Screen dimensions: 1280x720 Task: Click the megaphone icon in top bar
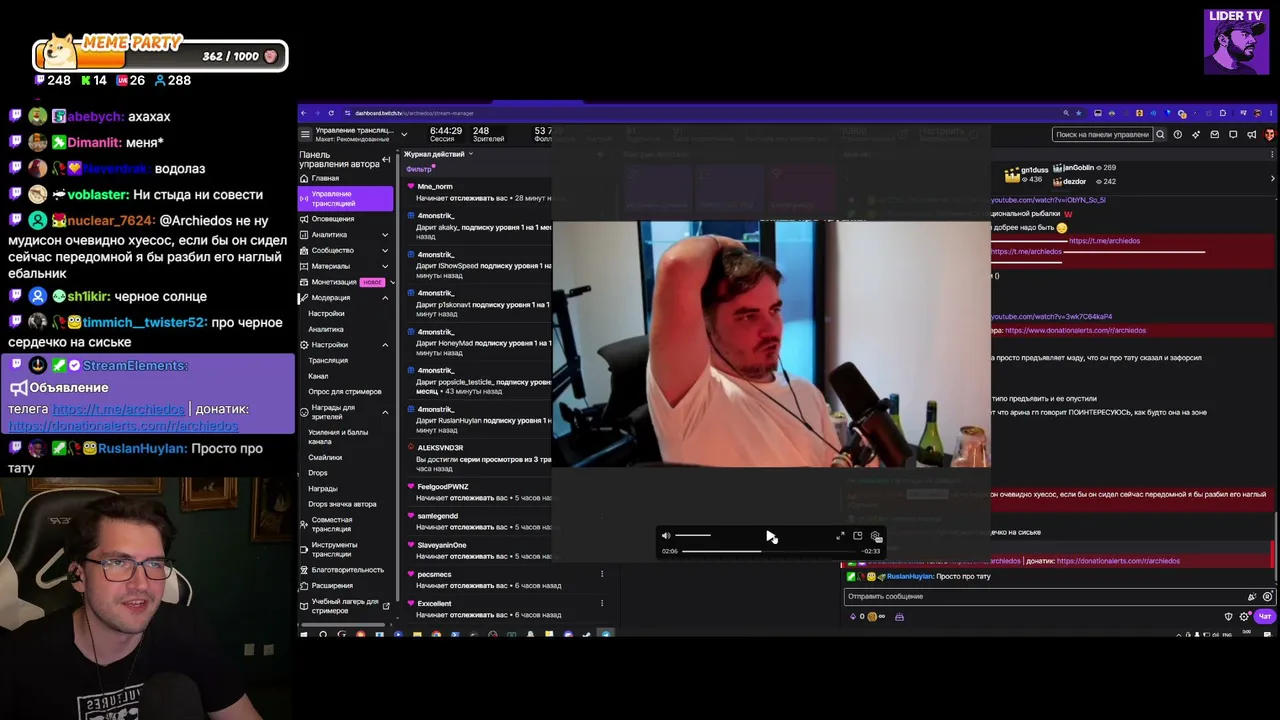(x=1251, y=134)
